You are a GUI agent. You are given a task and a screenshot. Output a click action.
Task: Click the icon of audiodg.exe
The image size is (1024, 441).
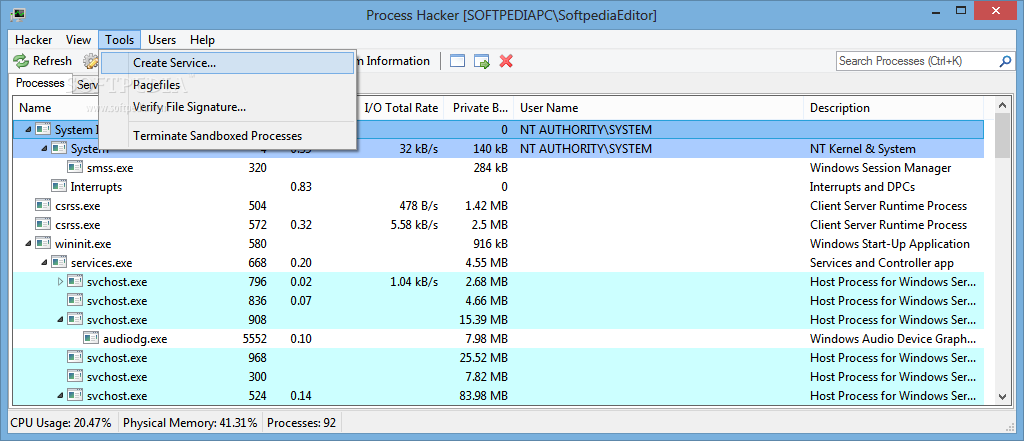click(x=91, y=338)
